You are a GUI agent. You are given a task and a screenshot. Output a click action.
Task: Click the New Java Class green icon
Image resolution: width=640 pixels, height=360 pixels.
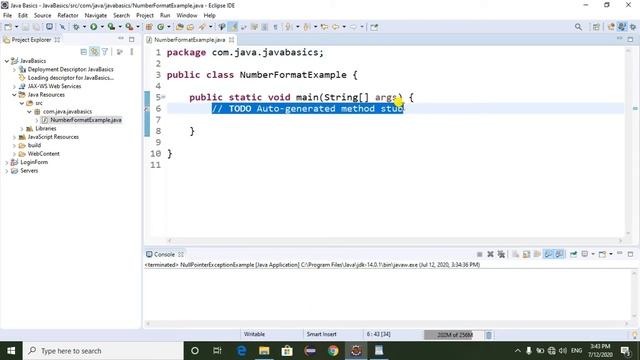pyautogui.click(x=160, y=27)
